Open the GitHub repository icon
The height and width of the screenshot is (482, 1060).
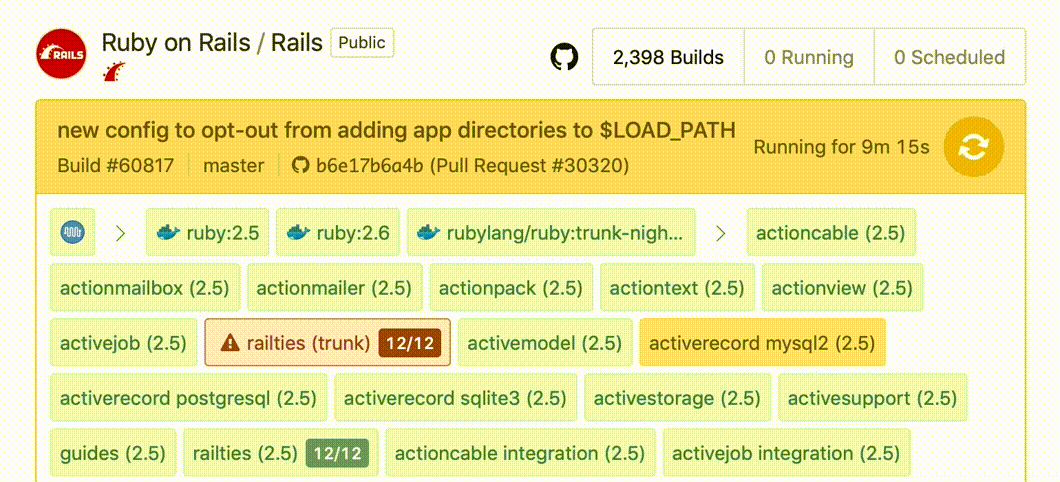(565, 57)
